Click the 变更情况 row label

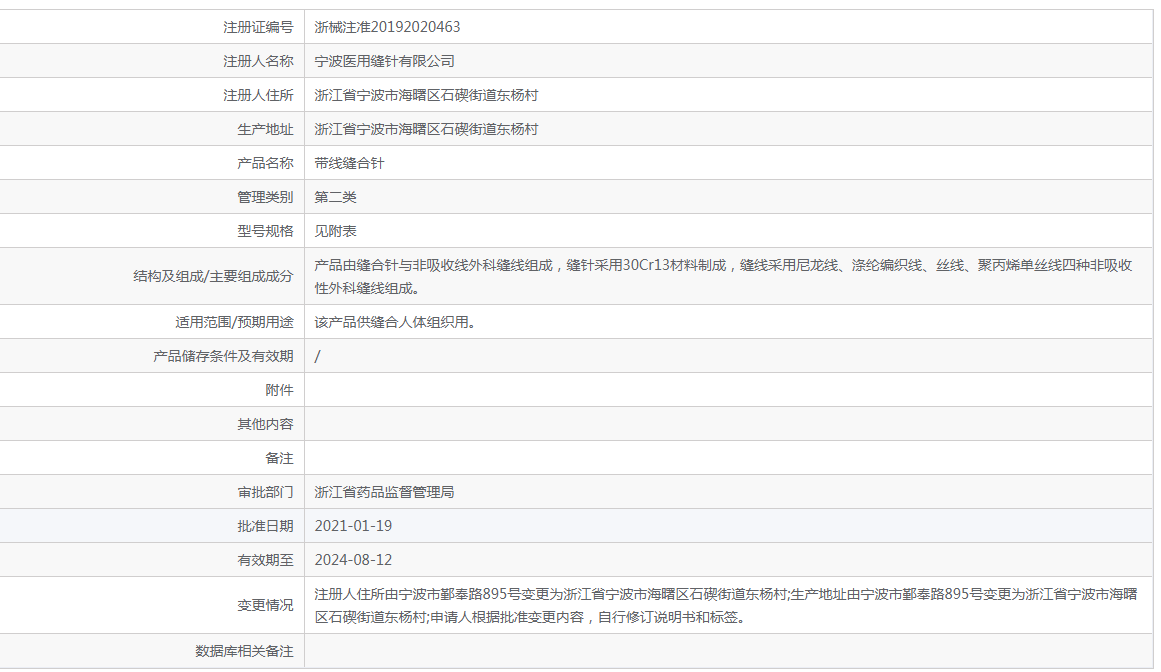(x=265, y=605)
